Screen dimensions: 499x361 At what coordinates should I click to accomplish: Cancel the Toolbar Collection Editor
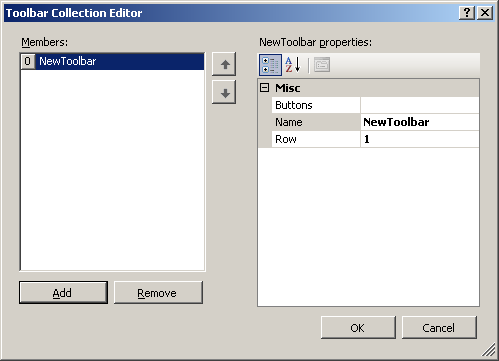click(439, 328)
